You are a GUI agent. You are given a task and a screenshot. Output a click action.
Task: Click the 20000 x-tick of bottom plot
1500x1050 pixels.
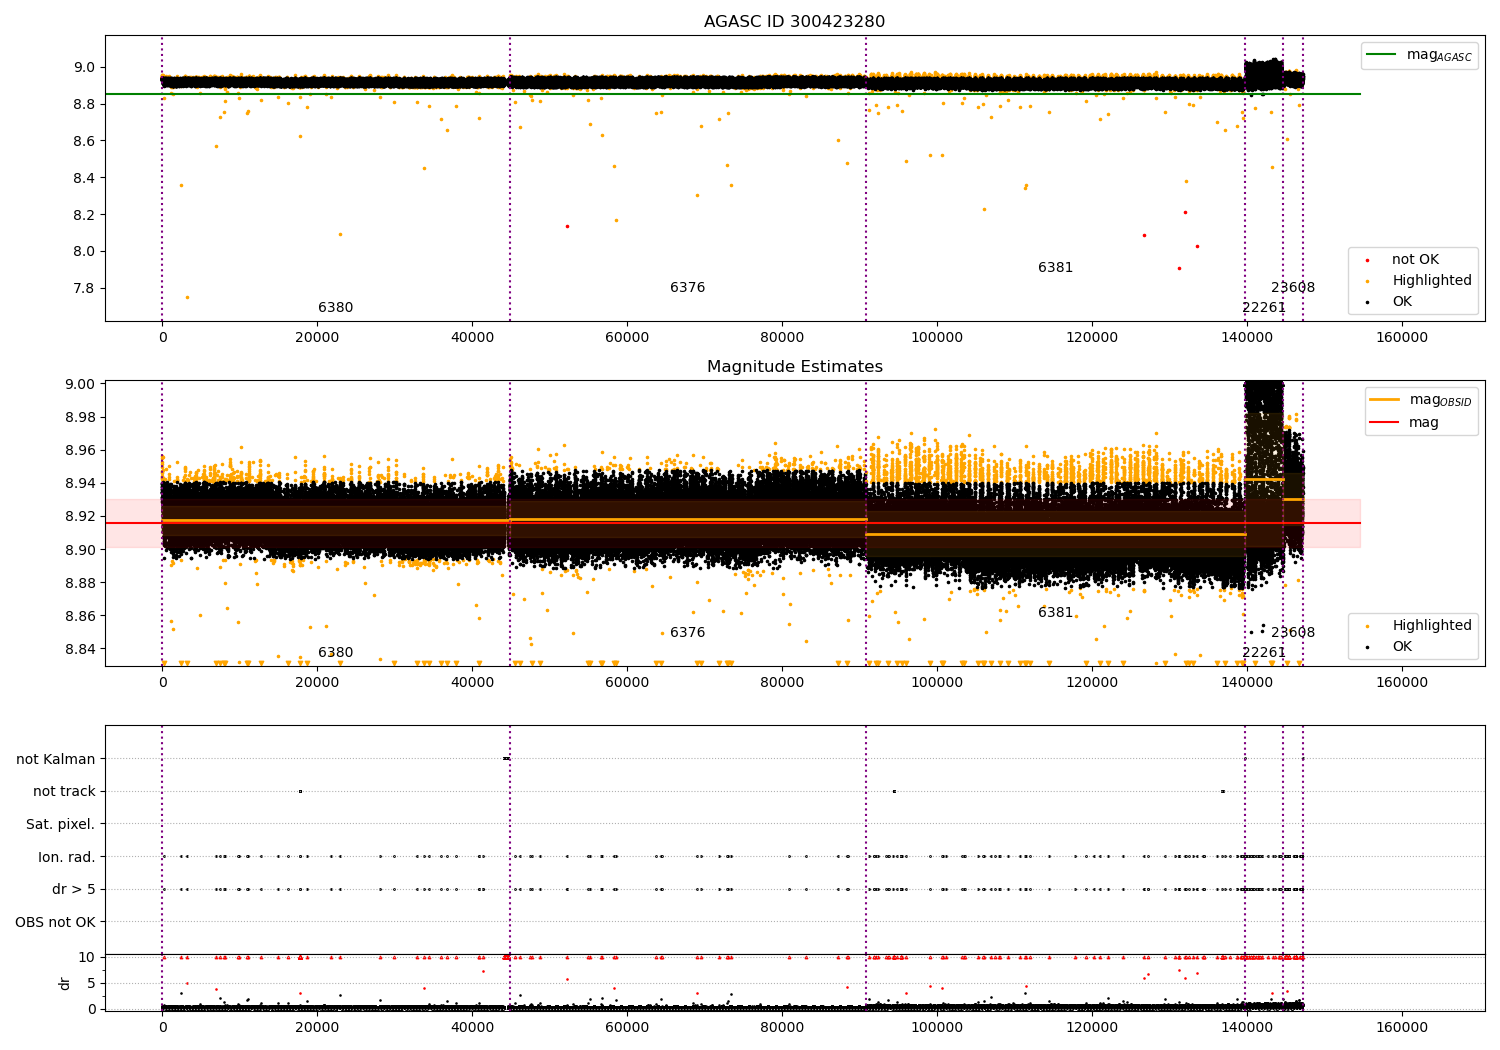pyautogui.click(x=317, y=1027)
